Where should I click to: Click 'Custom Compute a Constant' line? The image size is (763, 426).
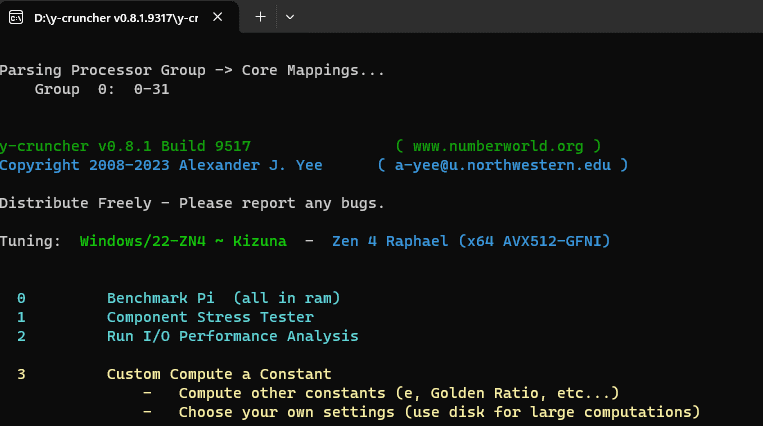[x=219, y=374]
